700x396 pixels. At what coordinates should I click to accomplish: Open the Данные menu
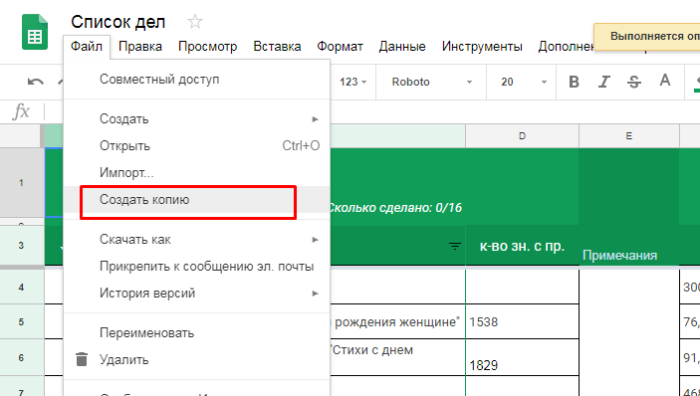pyautogui.click(x=402, y=46)
